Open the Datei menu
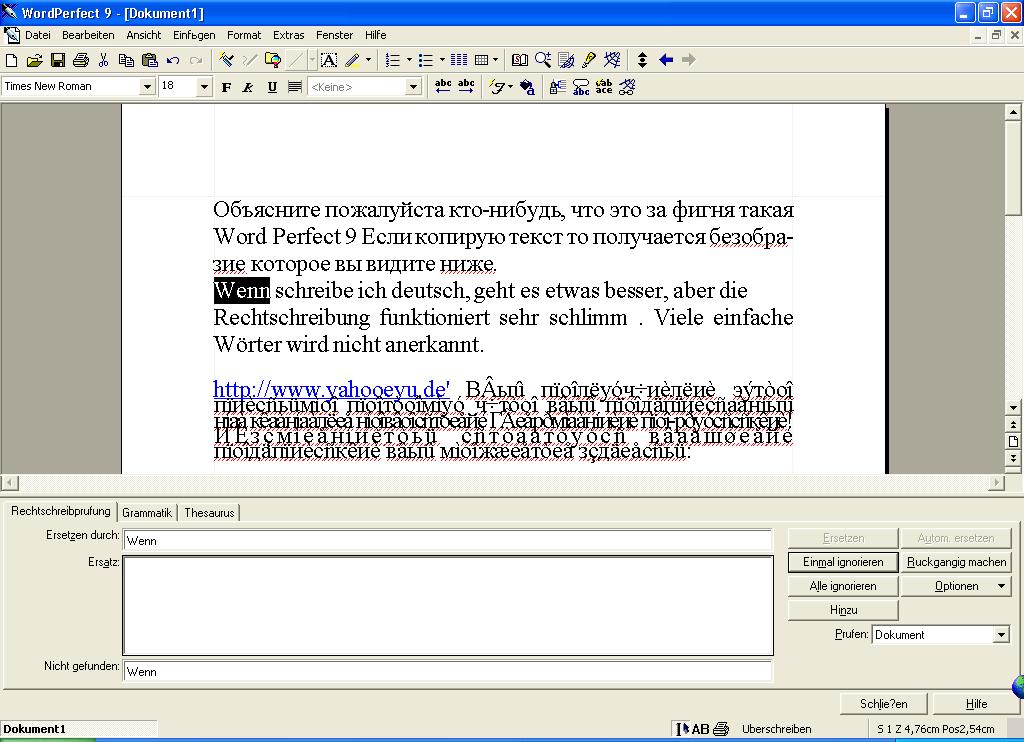 click(x=38, y=35)
